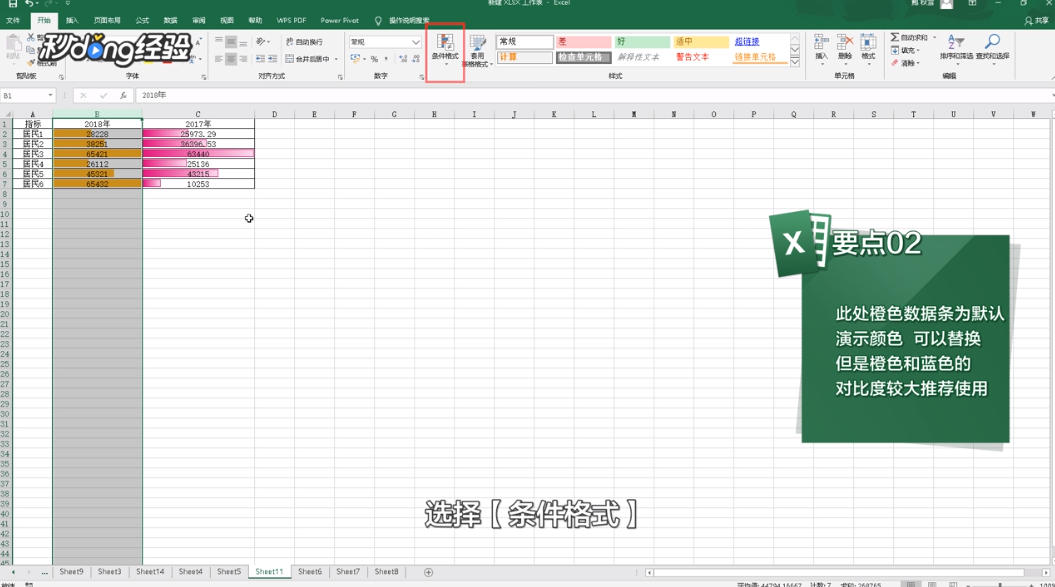The width and height of the screenshot is (1055, 587).
Task: Open the File (文件) tab
Action: coord(13,21)
